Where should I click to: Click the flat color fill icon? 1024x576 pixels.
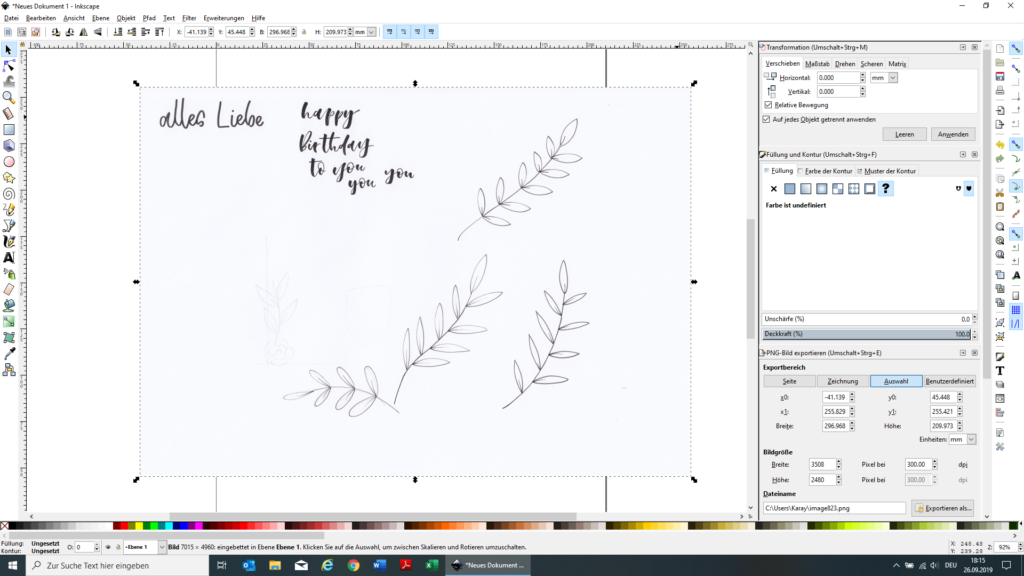tap(789, 189)
